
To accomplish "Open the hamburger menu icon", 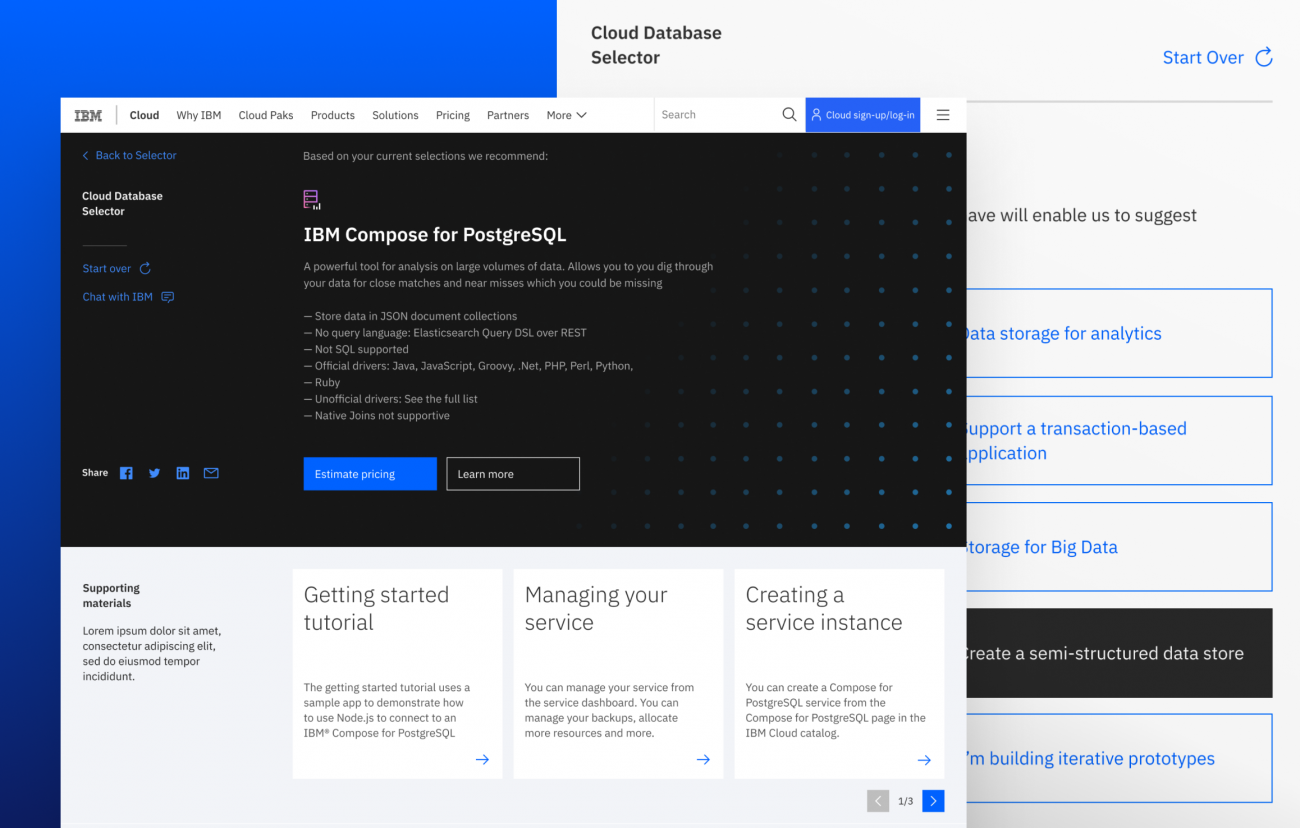I will (x=943, y=115).
